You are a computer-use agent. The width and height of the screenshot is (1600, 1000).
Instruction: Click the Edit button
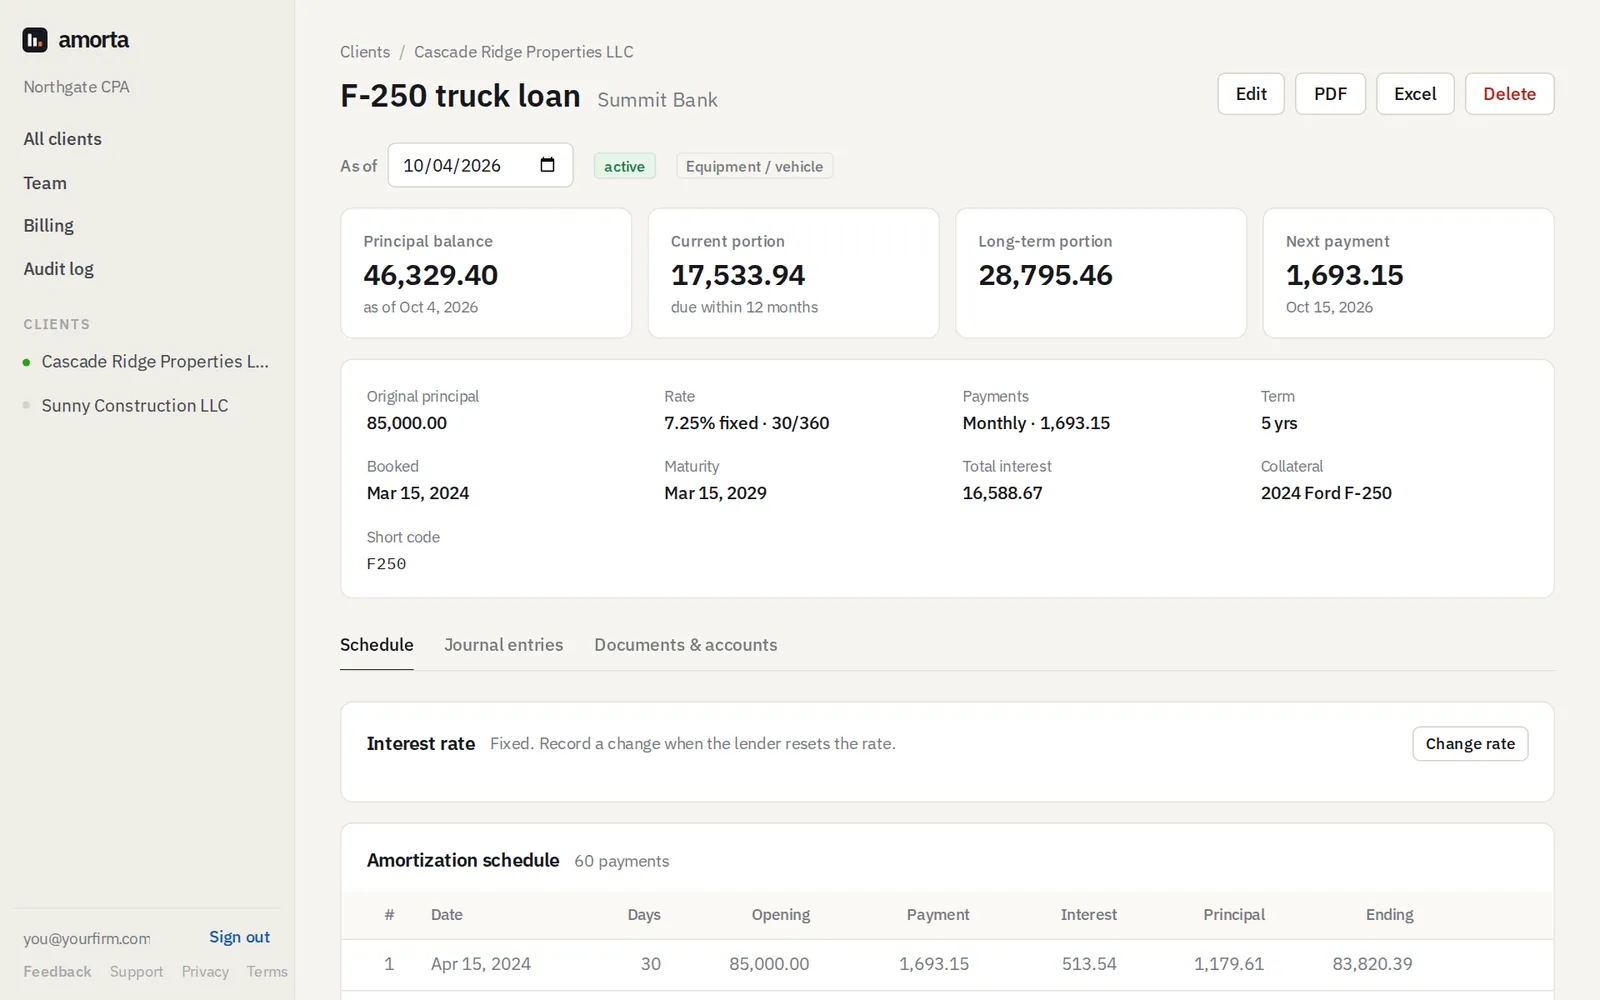[1251, 94]
